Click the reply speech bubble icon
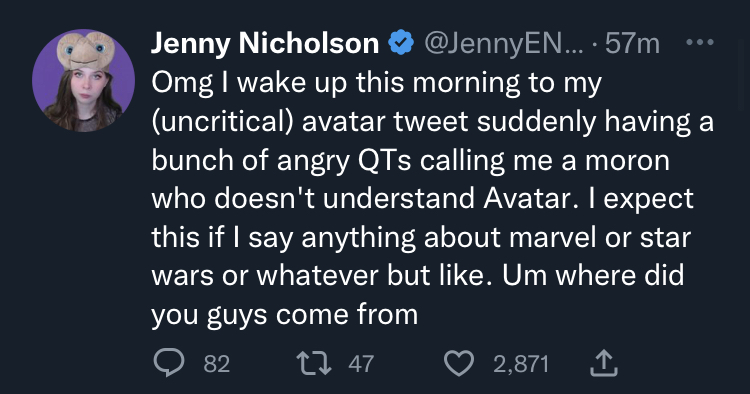 pos(168,363)
